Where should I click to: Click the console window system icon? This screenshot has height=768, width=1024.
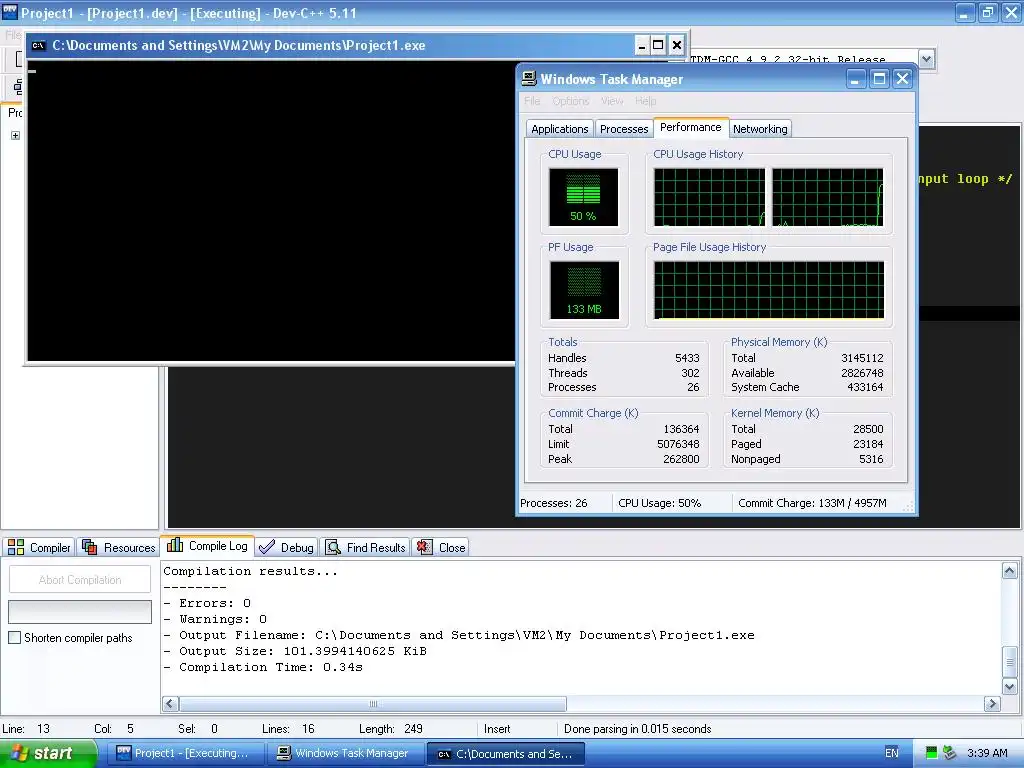pos(39,45)
